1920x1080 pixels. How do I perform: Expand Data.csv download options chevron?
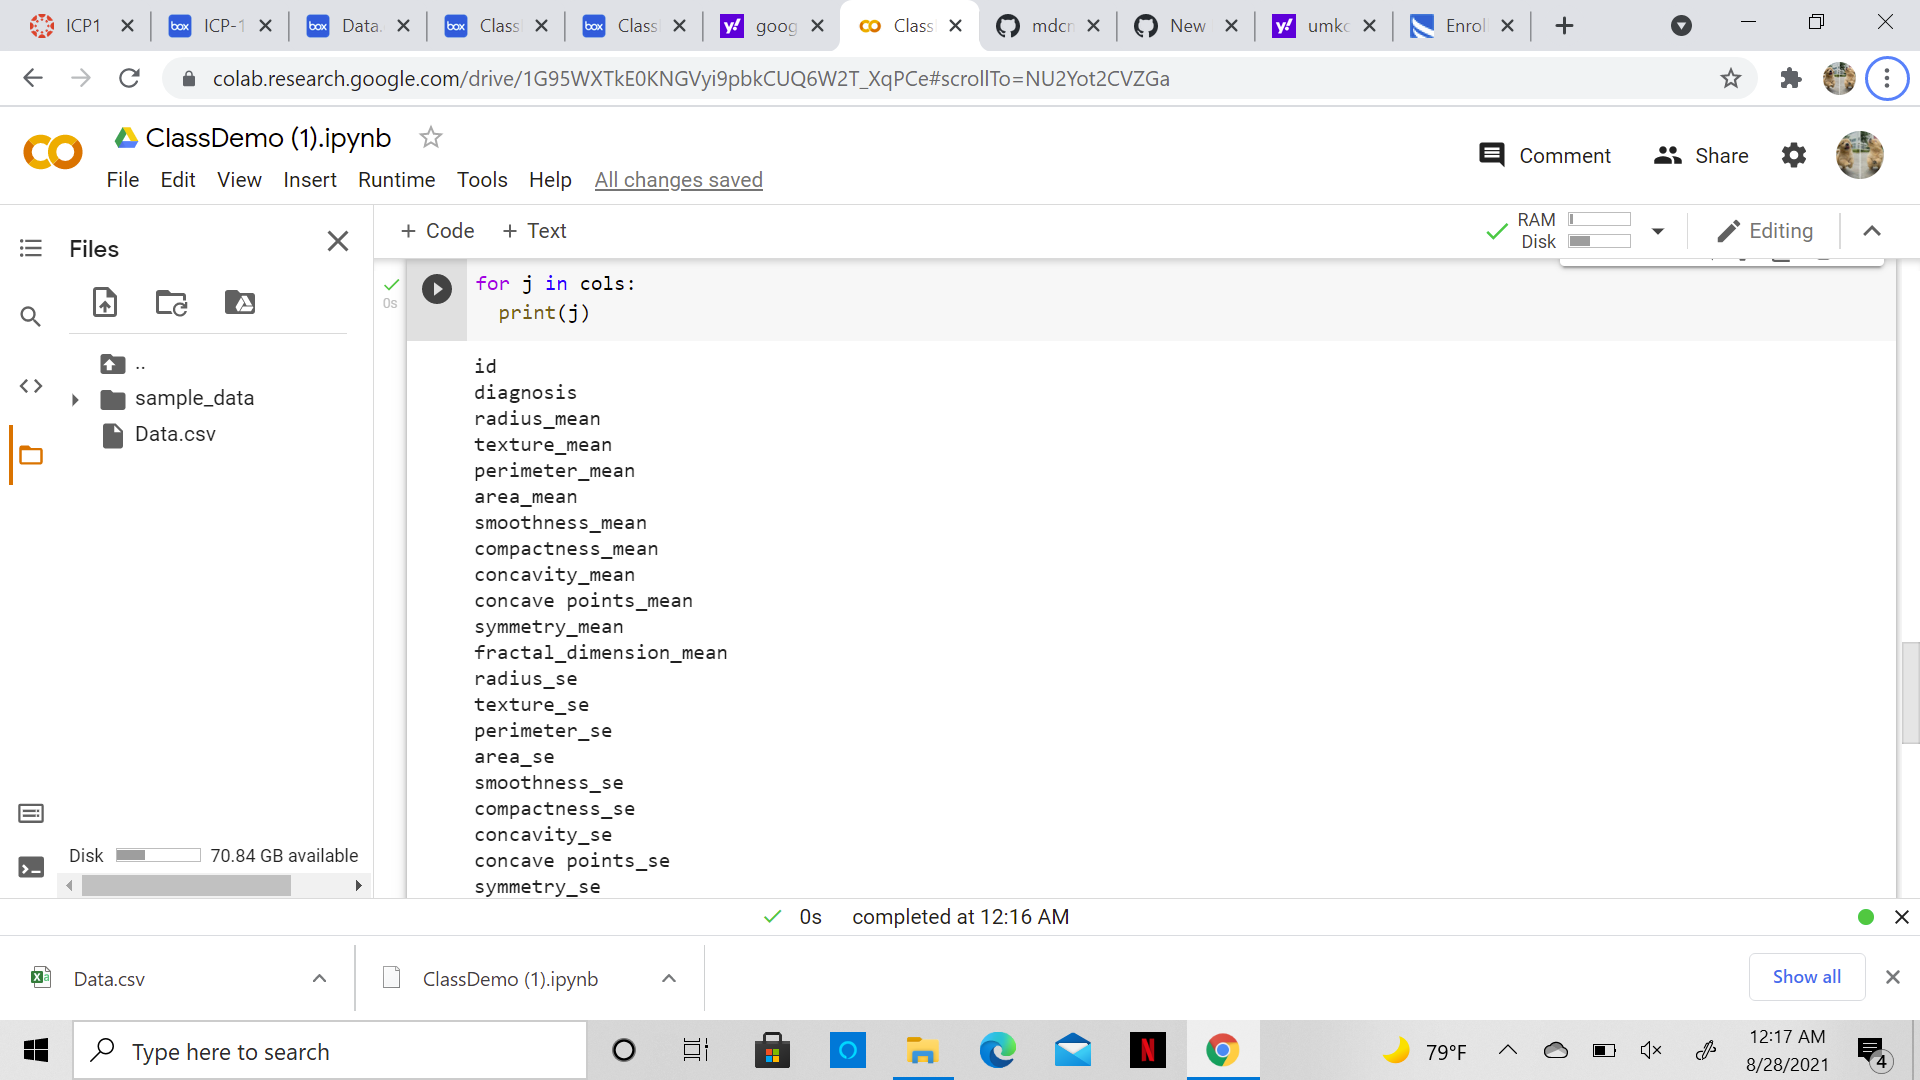(319, 978)
